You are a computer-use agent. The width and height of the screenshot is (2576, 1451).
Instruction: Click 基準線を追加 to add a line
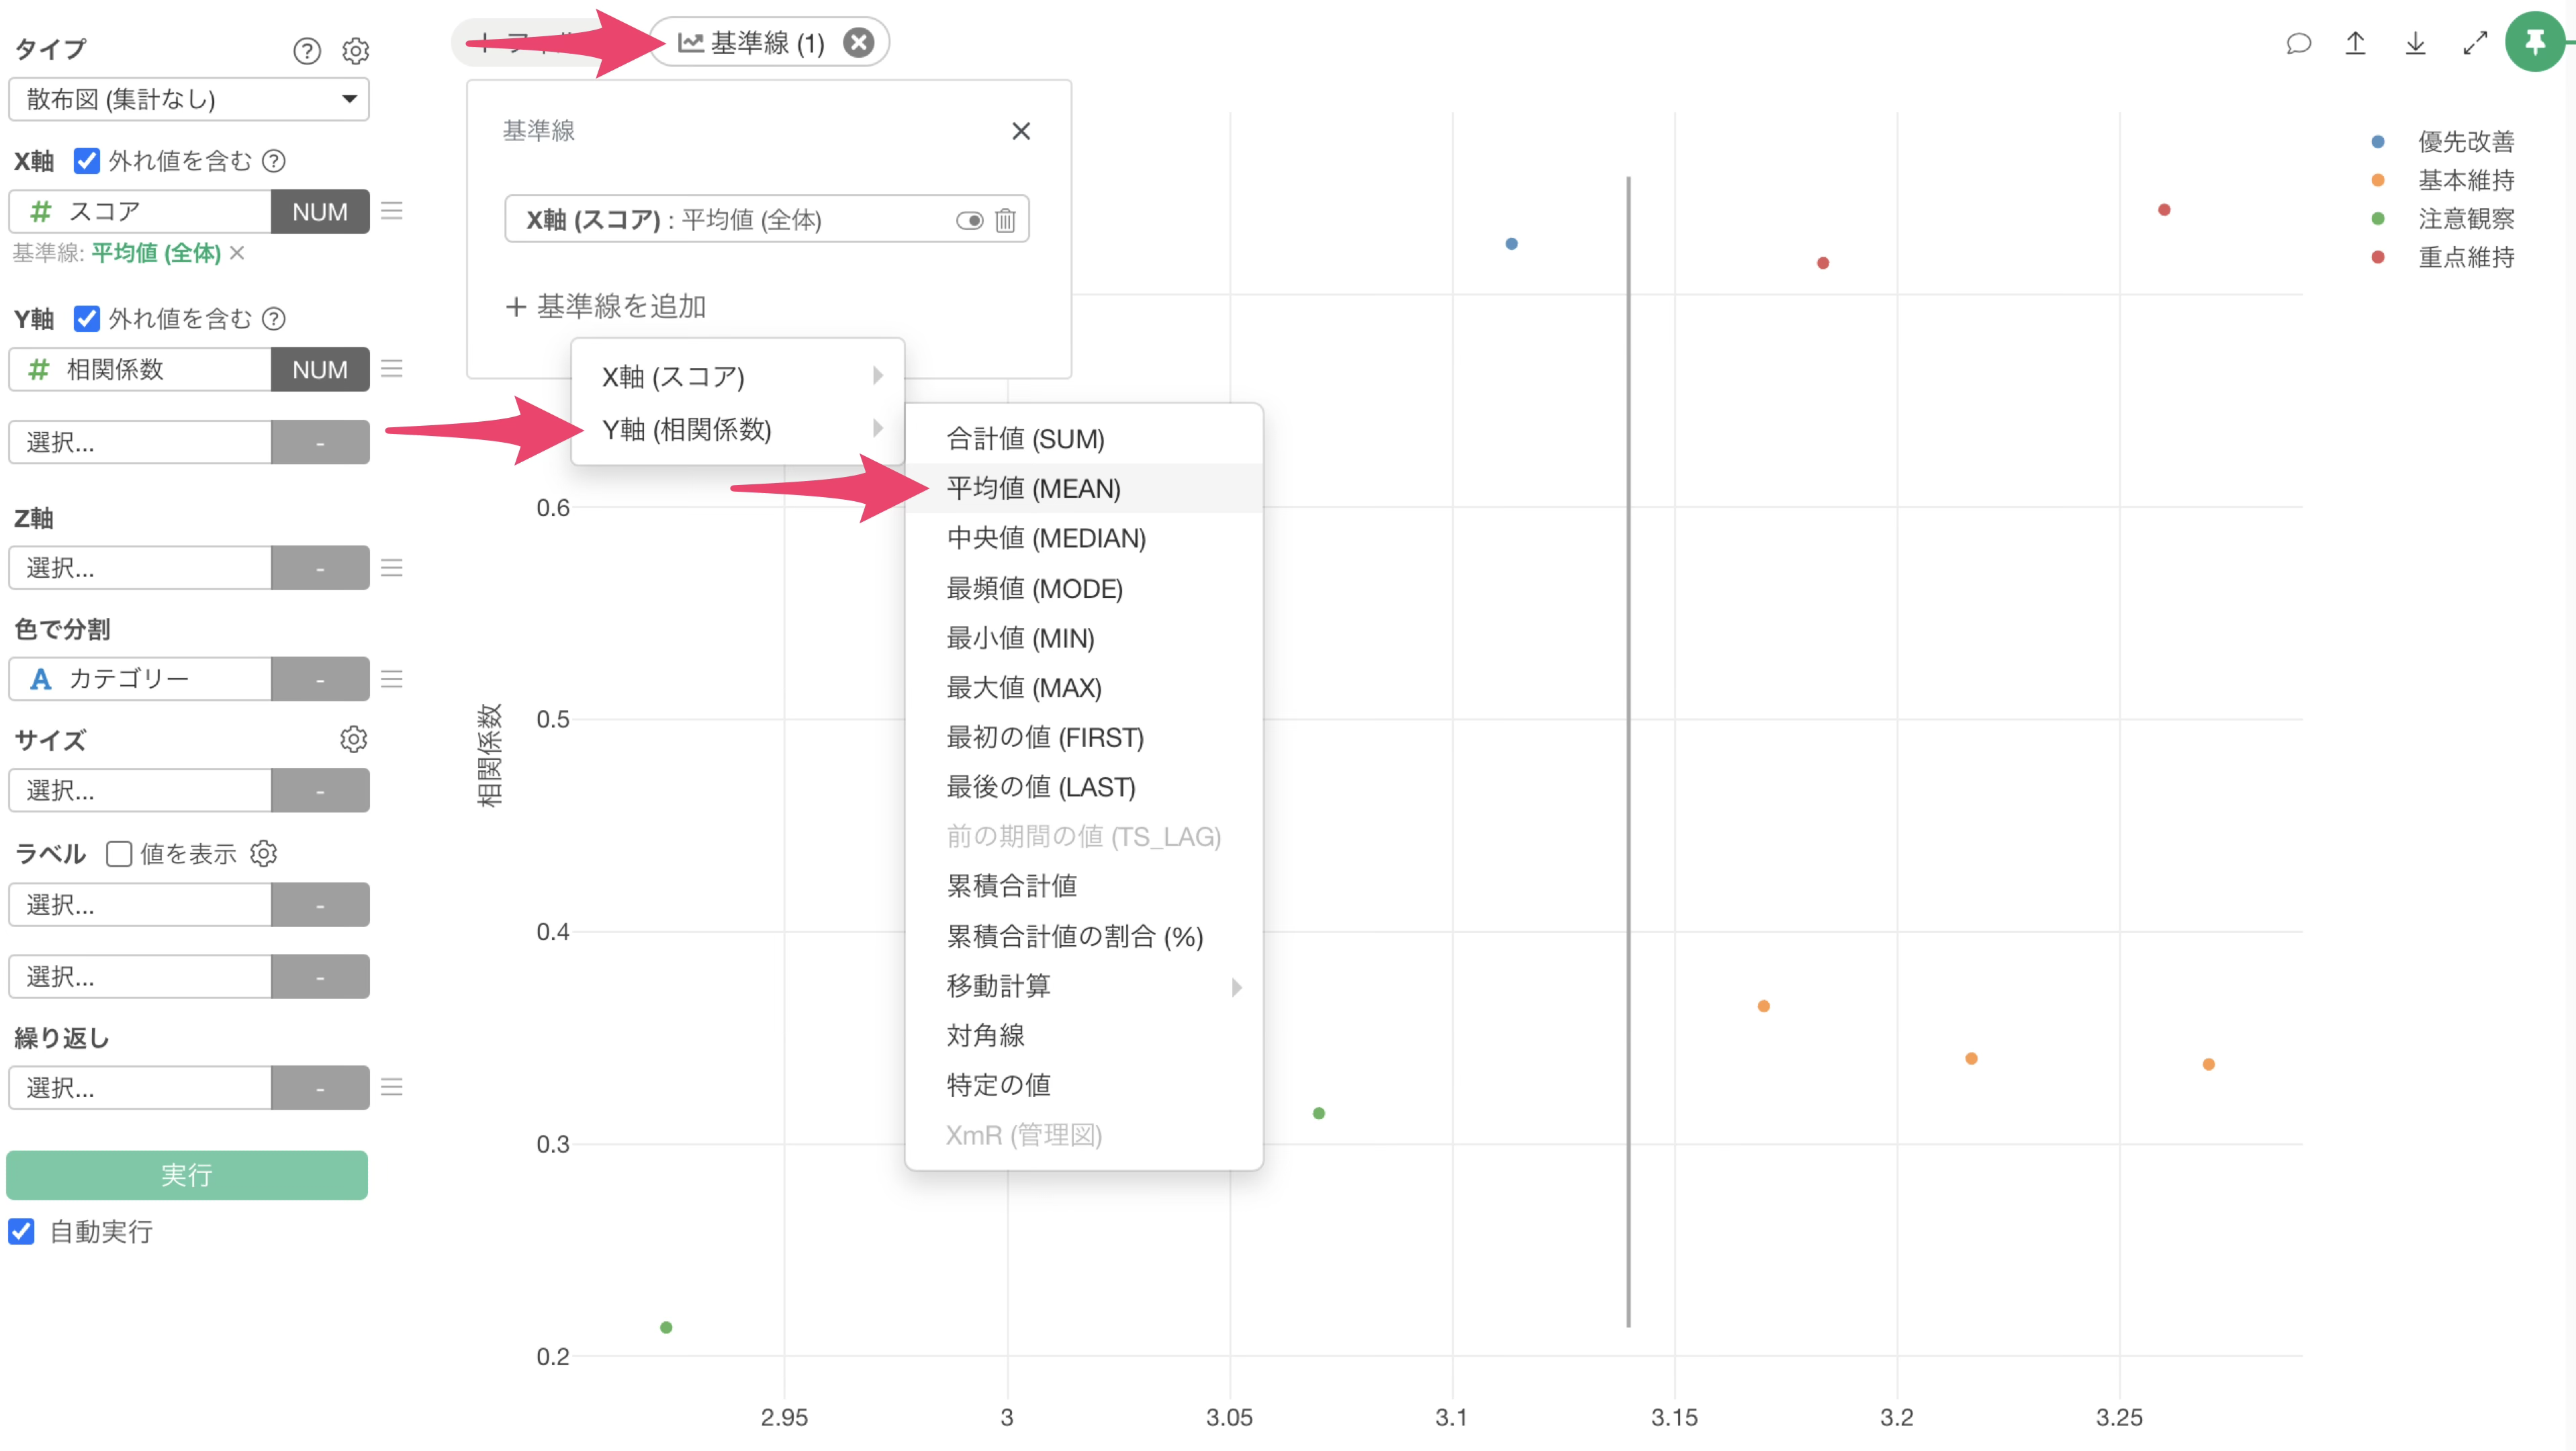[x=606, y=306]
